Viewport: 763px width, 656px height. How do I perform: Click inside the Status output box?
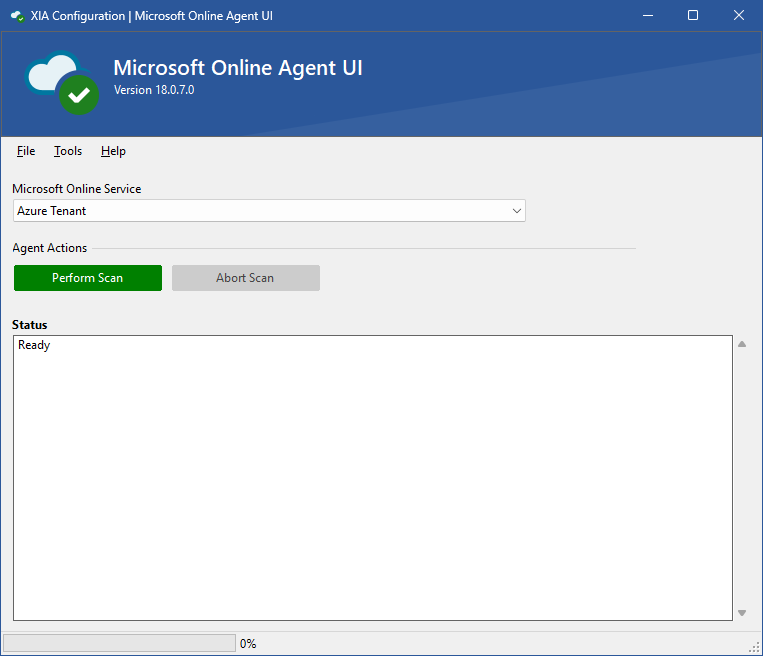(x=372, y=480)
